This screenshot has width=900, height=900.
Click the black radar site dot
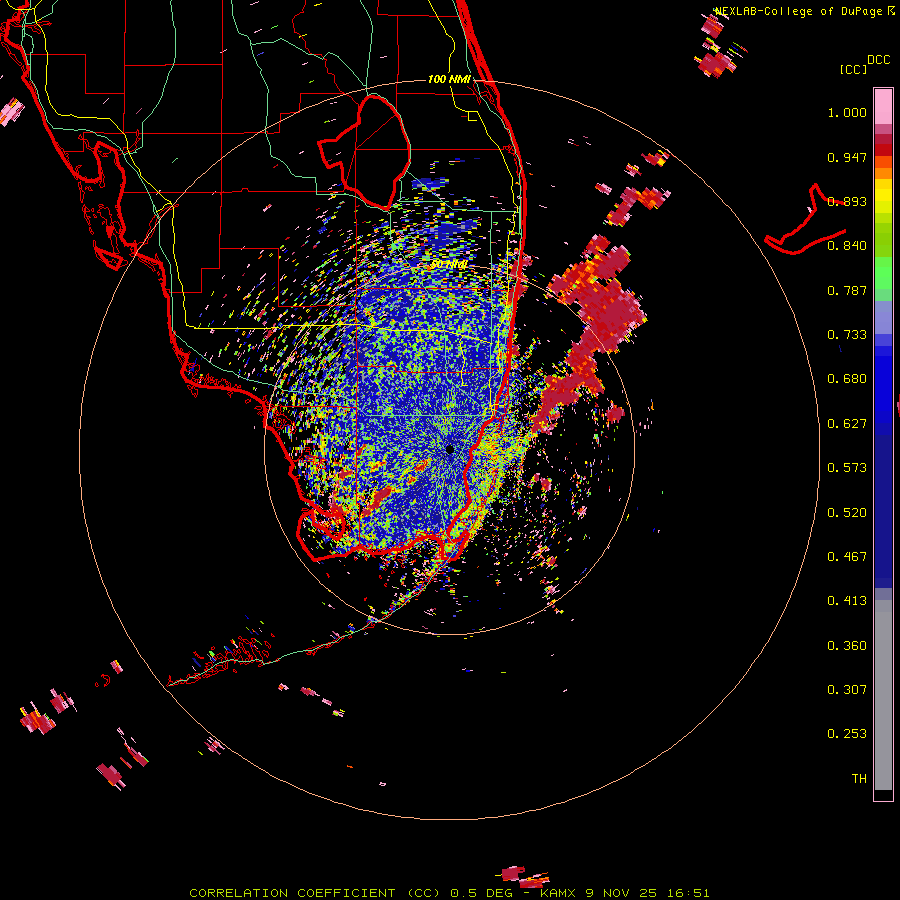pos(450,449)
